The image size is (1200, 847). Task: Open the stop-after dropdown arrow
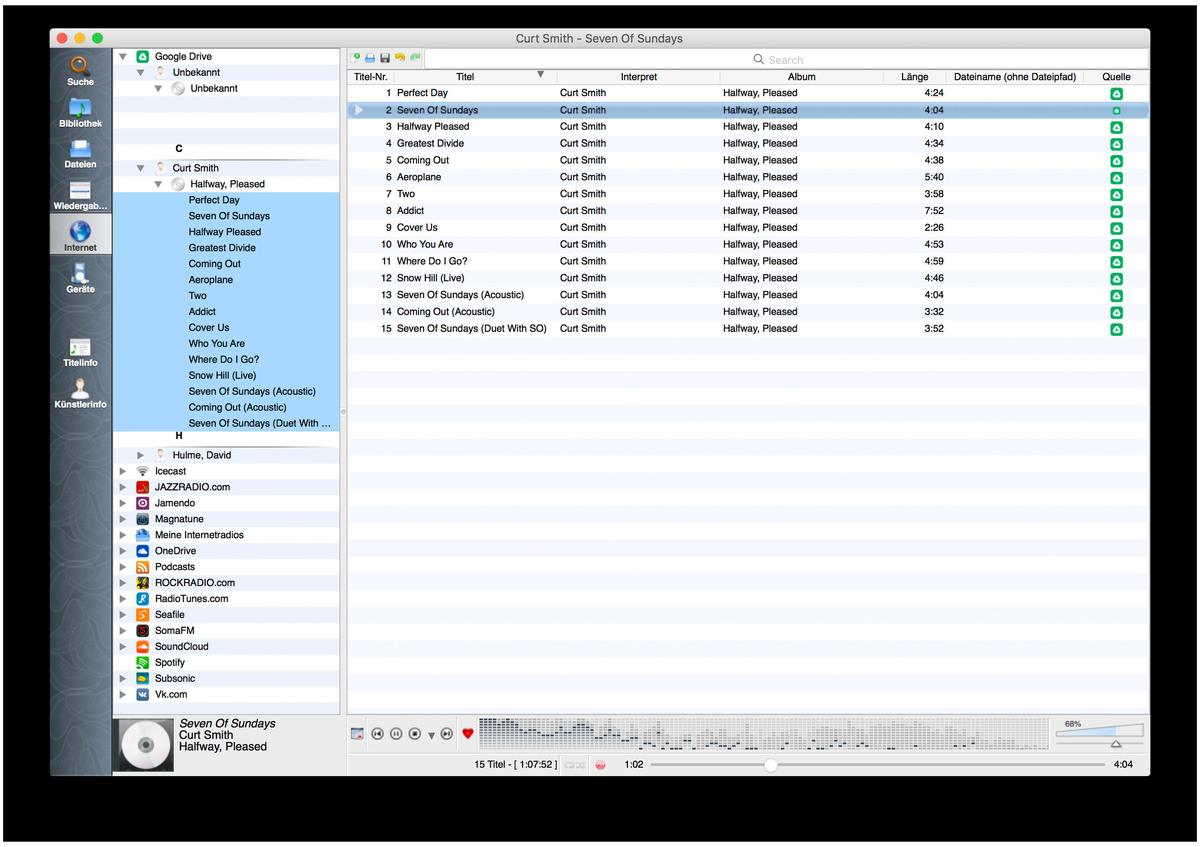[431, 735]
